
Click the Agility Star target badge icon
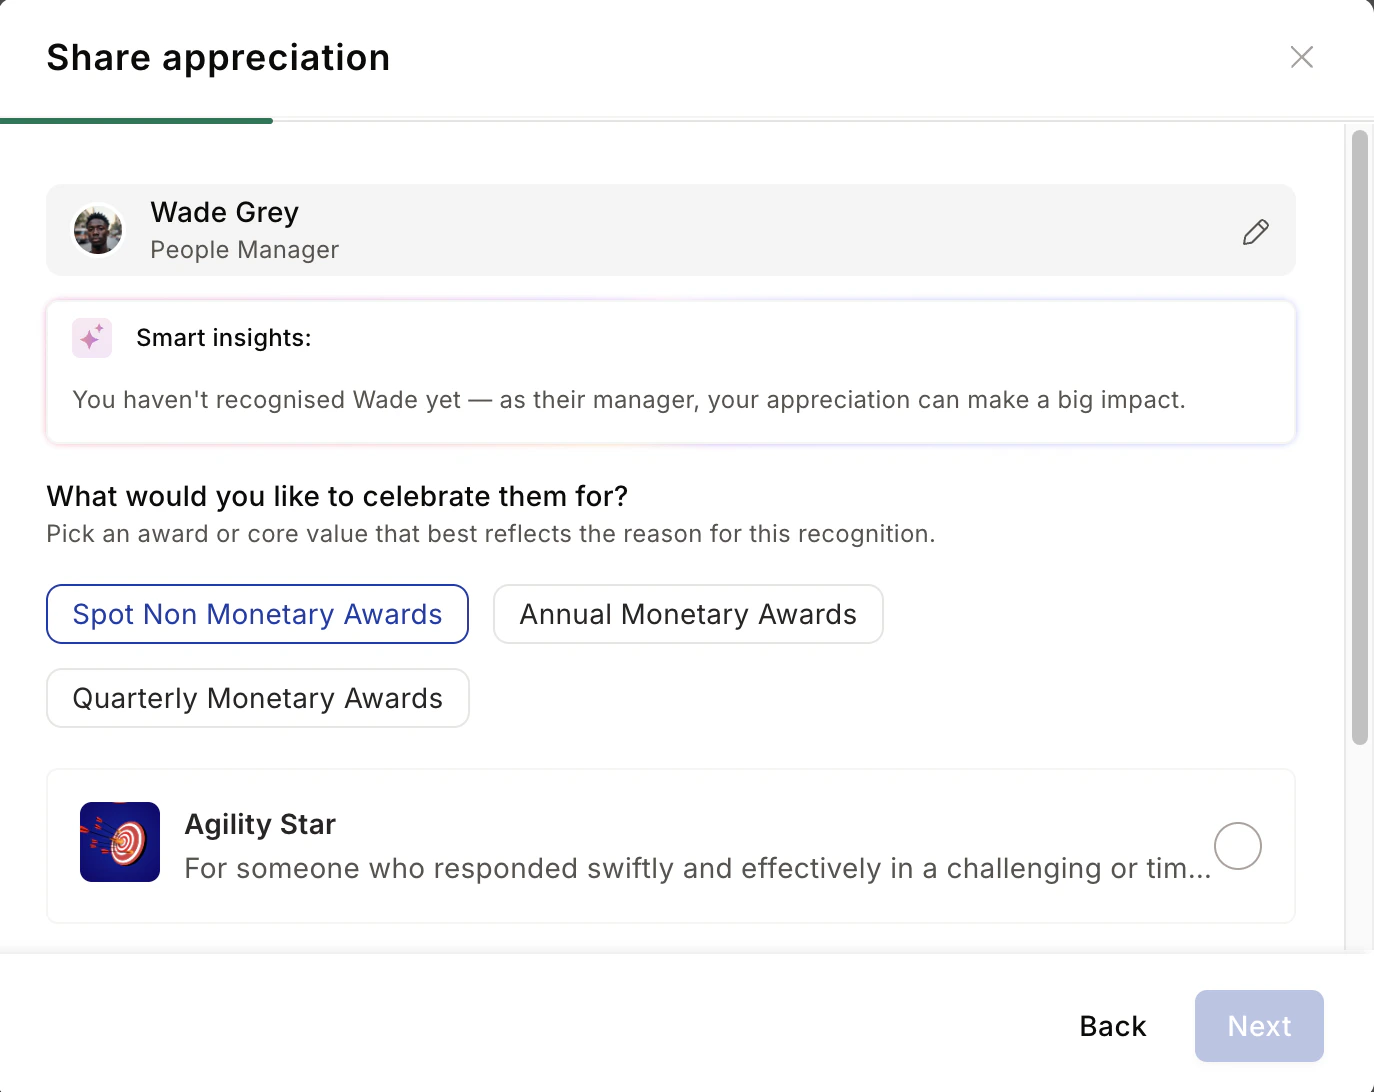coord(120,842)
